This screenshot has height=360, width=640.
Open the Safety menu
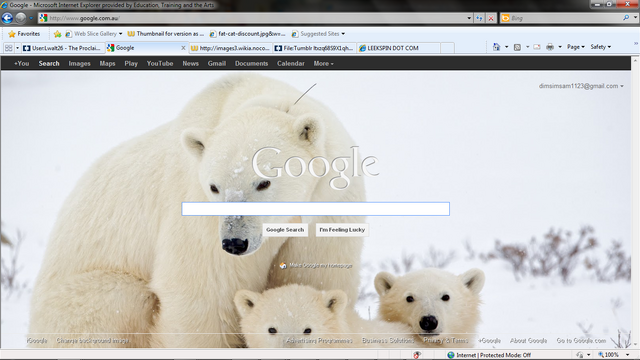[600, 47]
